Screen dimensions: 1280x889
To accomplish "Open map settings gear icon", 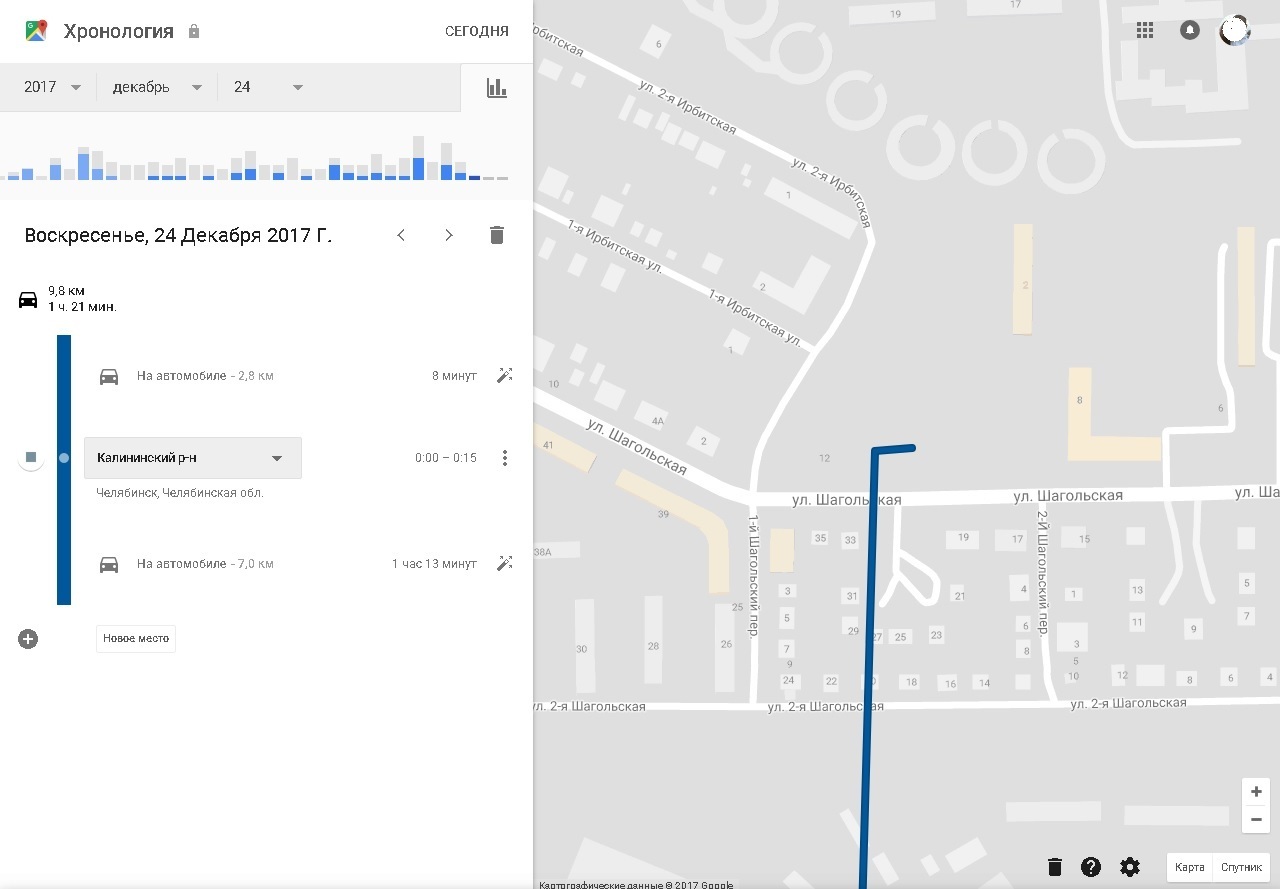I will pos(1130,867).
